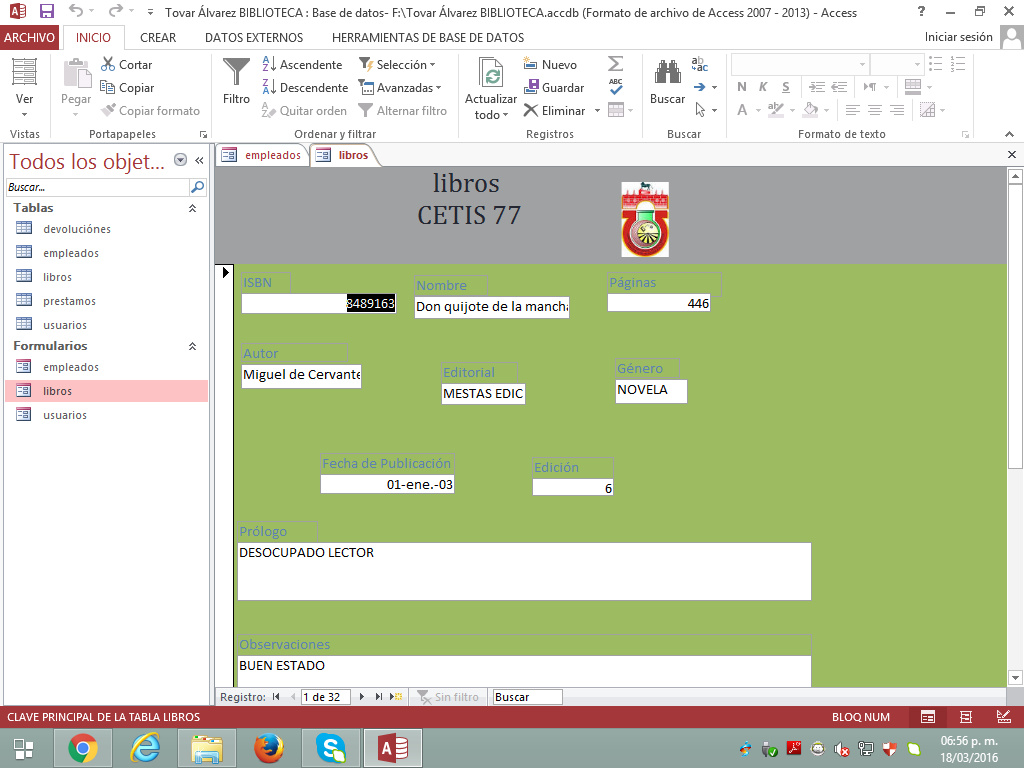Switch to form view in status bar
The width and height of the screenshot is (1024, 768).
tap(928, 717)
